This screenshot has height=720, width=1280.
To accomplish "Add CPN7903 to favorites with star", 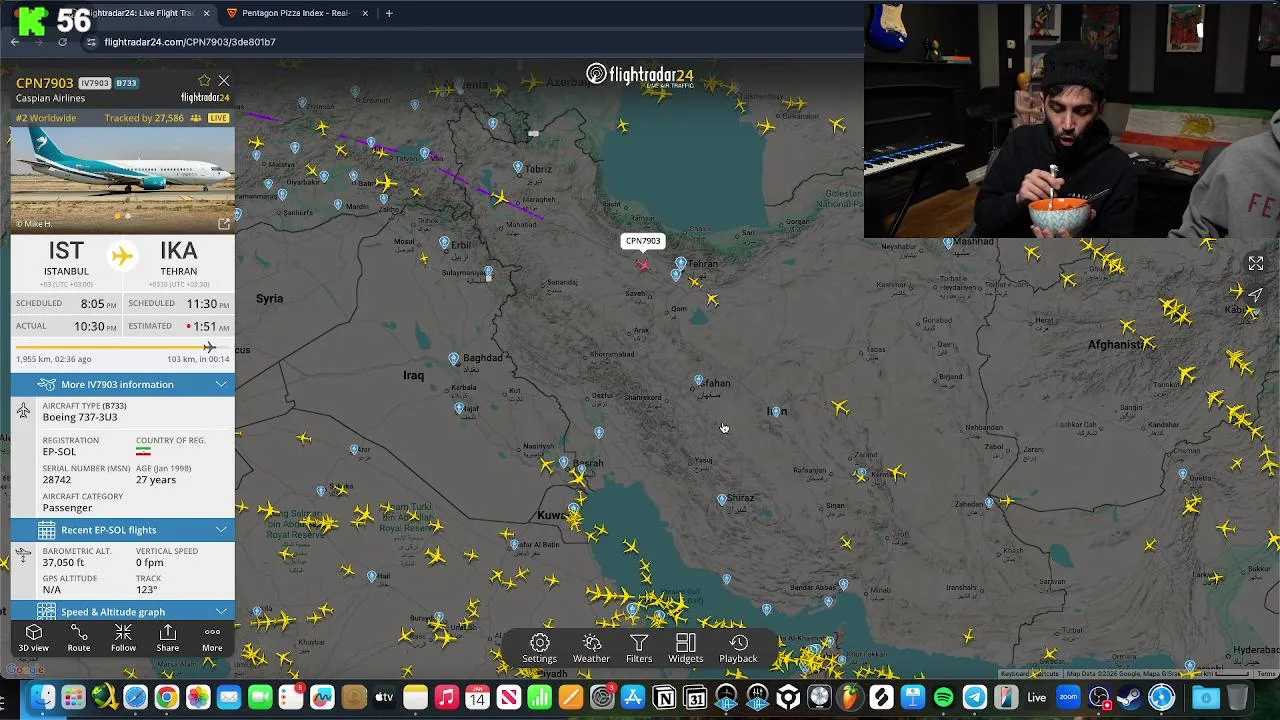I will tap(204, 81).
